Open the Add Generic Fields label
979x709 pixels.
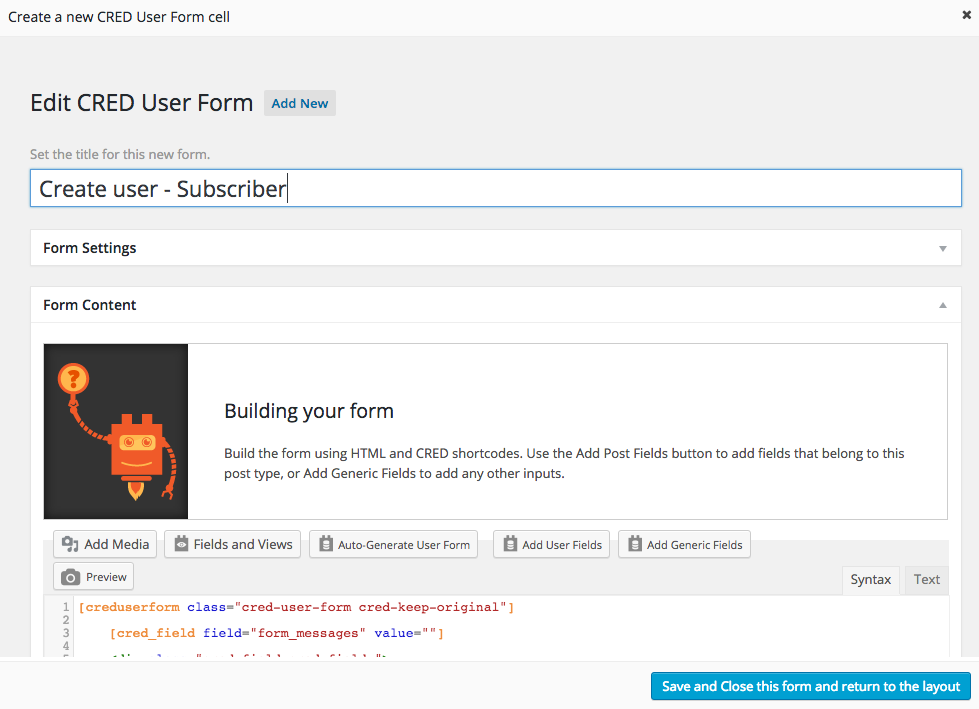695,545
